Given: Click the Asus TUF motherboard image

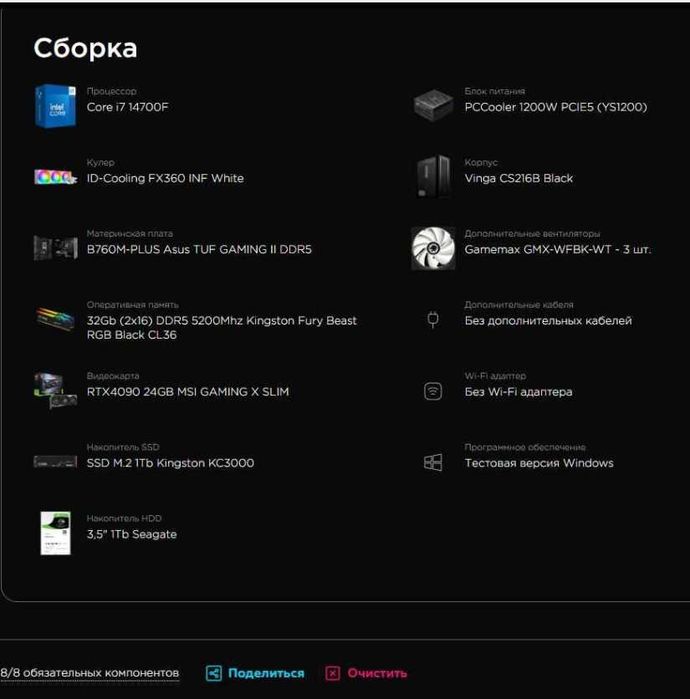Looking at the screenshot, I should pos(55,248).
